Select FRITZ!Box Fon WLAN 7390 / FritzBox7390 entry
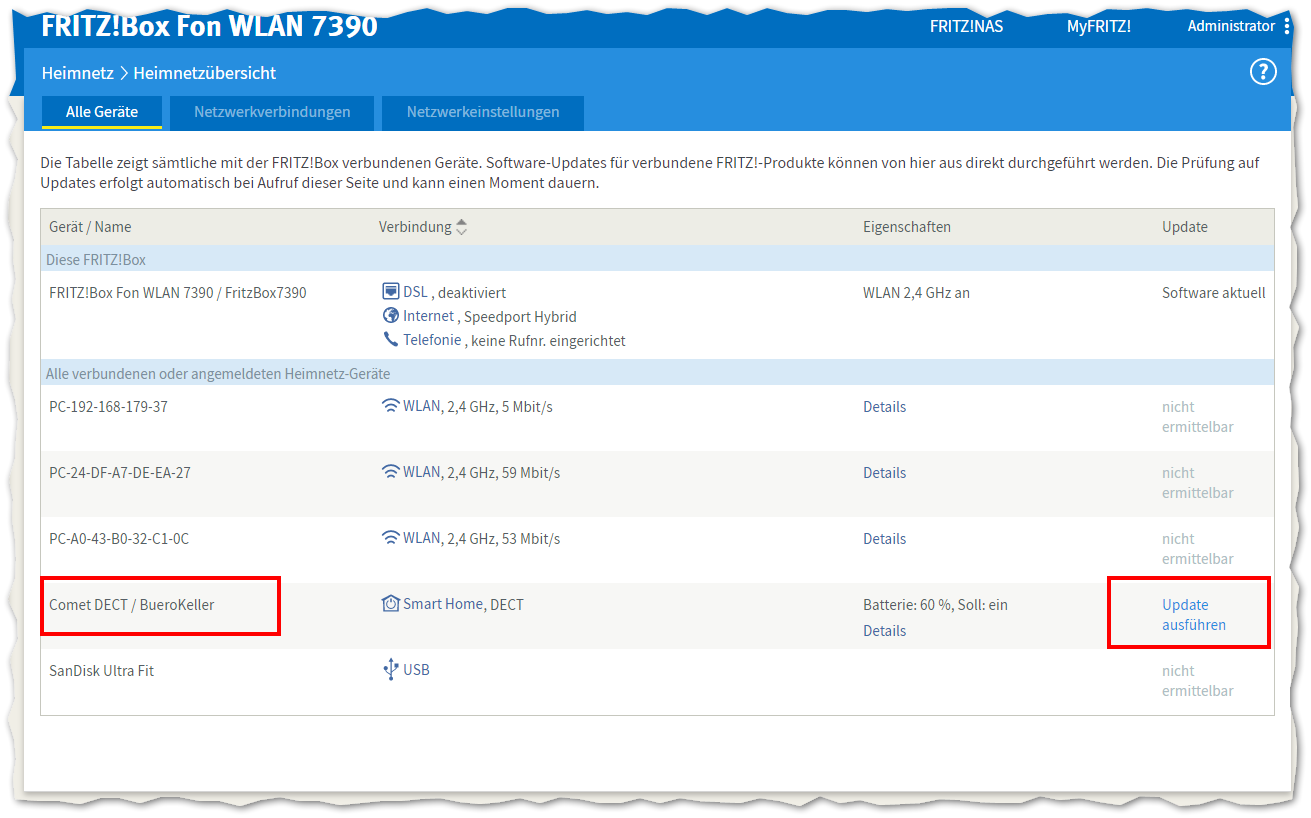The height and width of the screenshot is (818, 1311). pos(178,293)
